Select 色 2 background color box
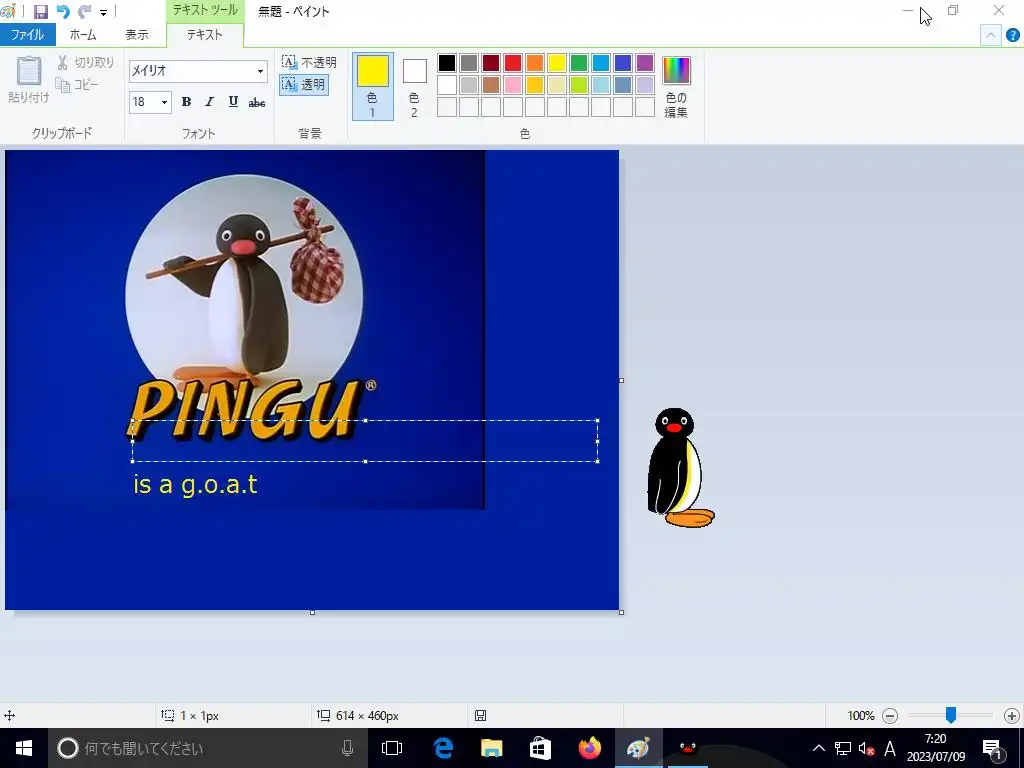 tap(414, 86)
